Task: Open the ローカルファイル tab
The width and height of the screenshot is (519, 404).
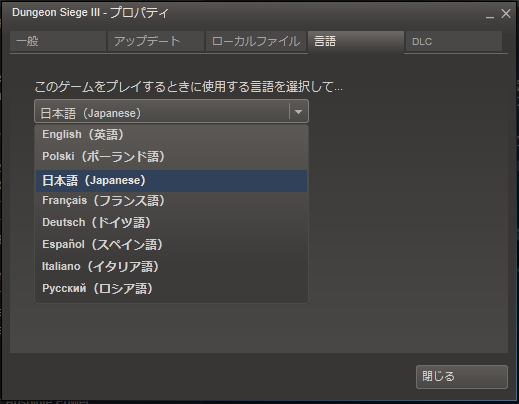Action: tap(256, 41)
